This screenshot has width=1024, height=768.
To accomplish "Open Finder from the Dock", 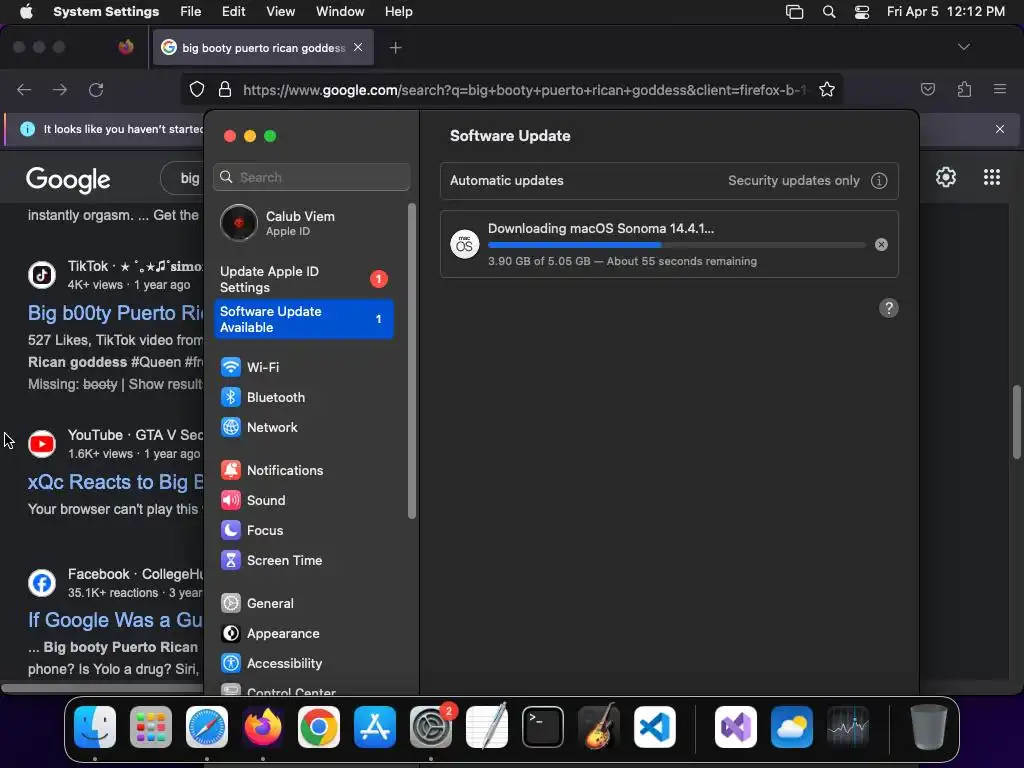I will 95,727.
